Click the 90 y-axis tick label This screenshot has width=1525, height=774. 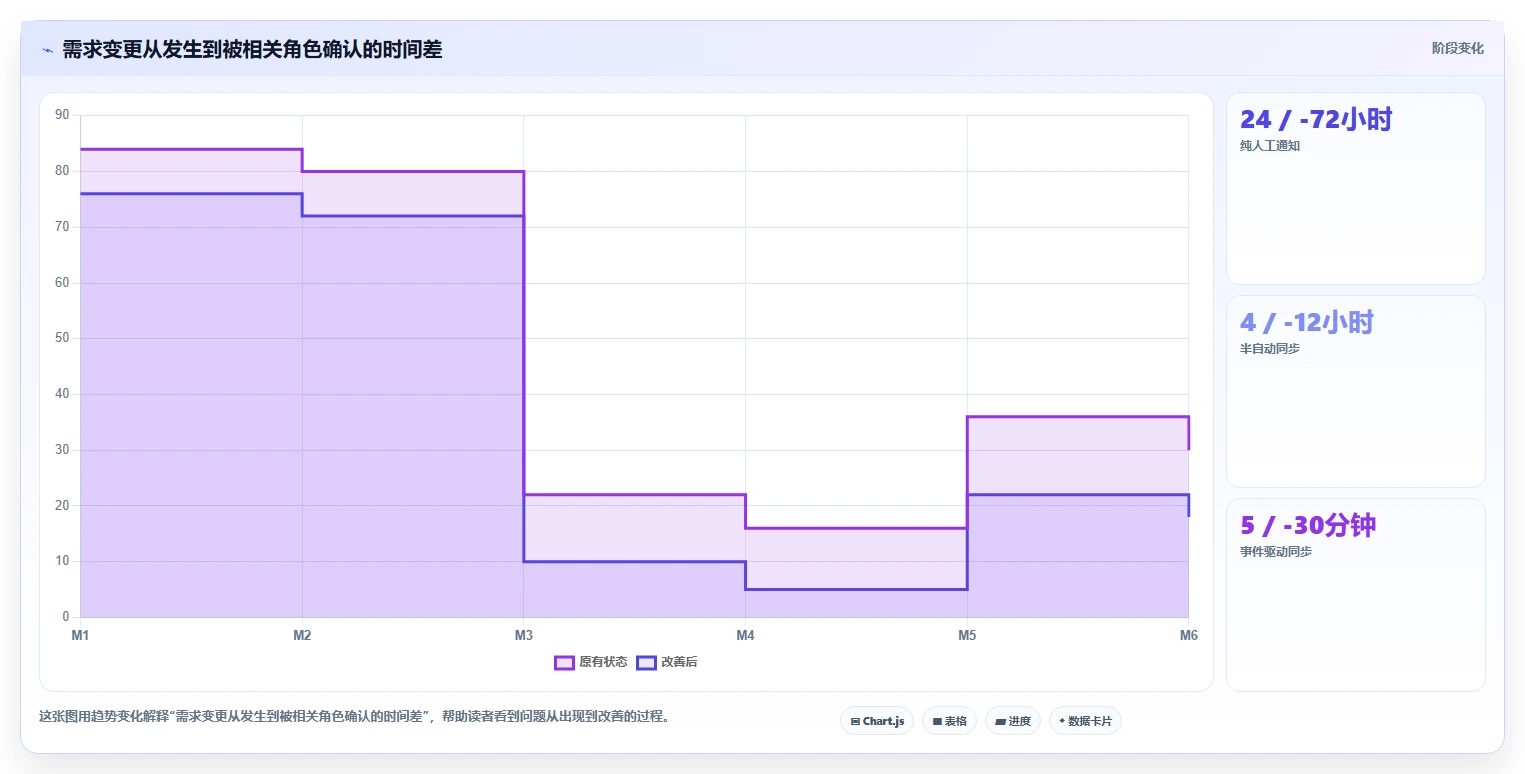[x=62, y=115]
